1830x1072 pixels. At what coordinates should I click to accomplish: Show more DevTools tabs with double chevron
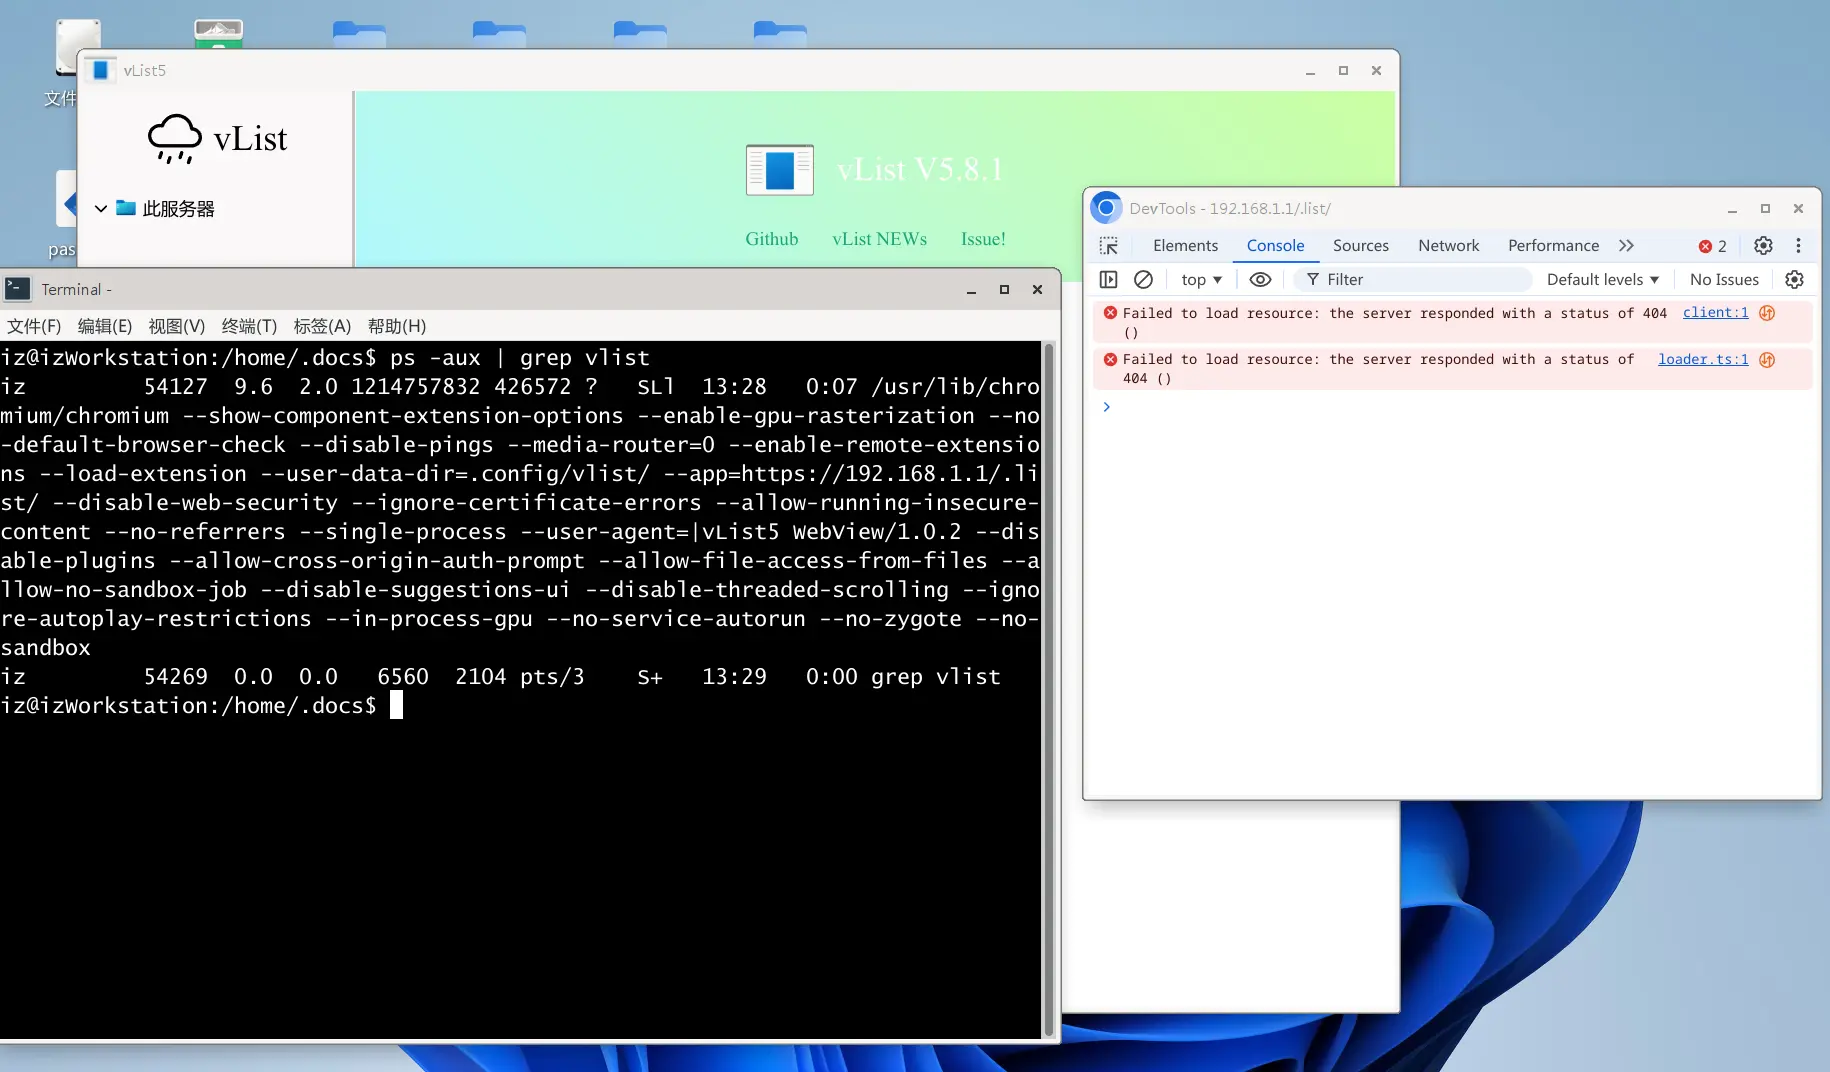coord(1626,246)
